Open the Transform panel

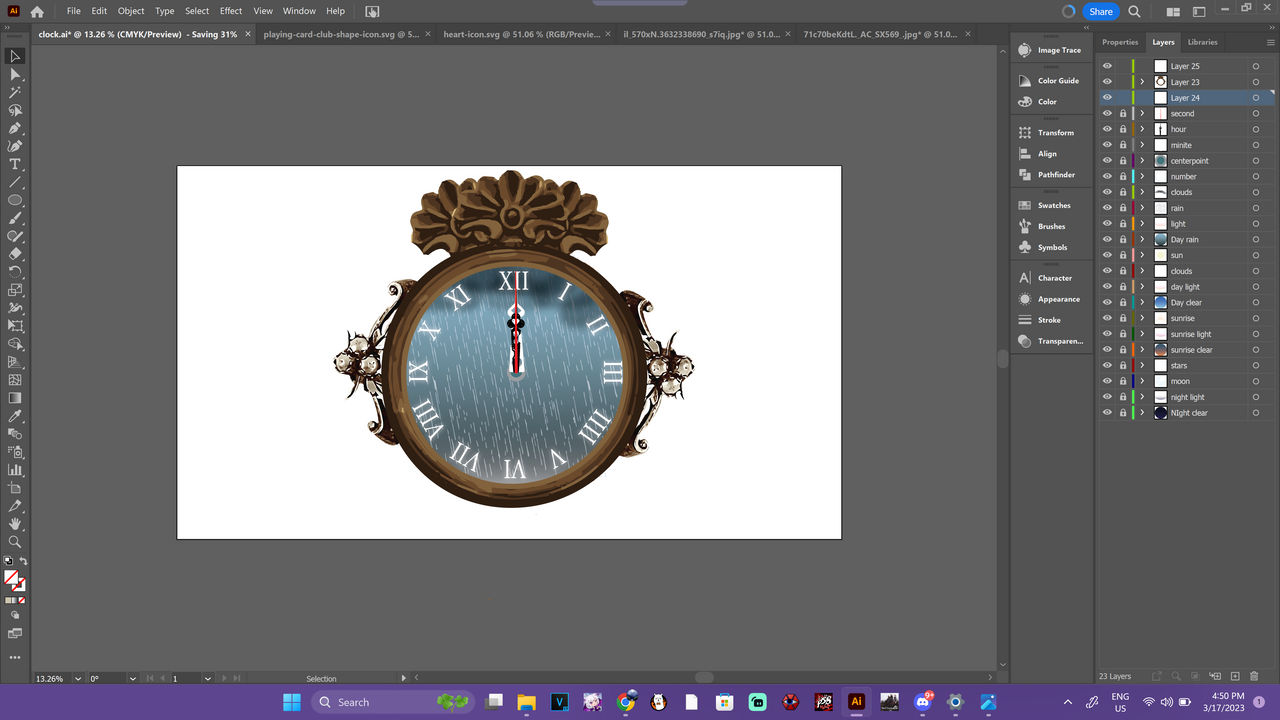[1047, 133]
